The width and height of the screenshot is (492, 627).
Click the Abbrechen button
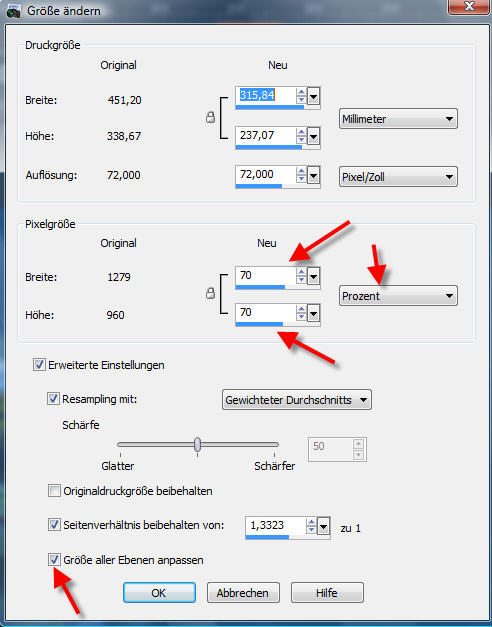[243, 593]
